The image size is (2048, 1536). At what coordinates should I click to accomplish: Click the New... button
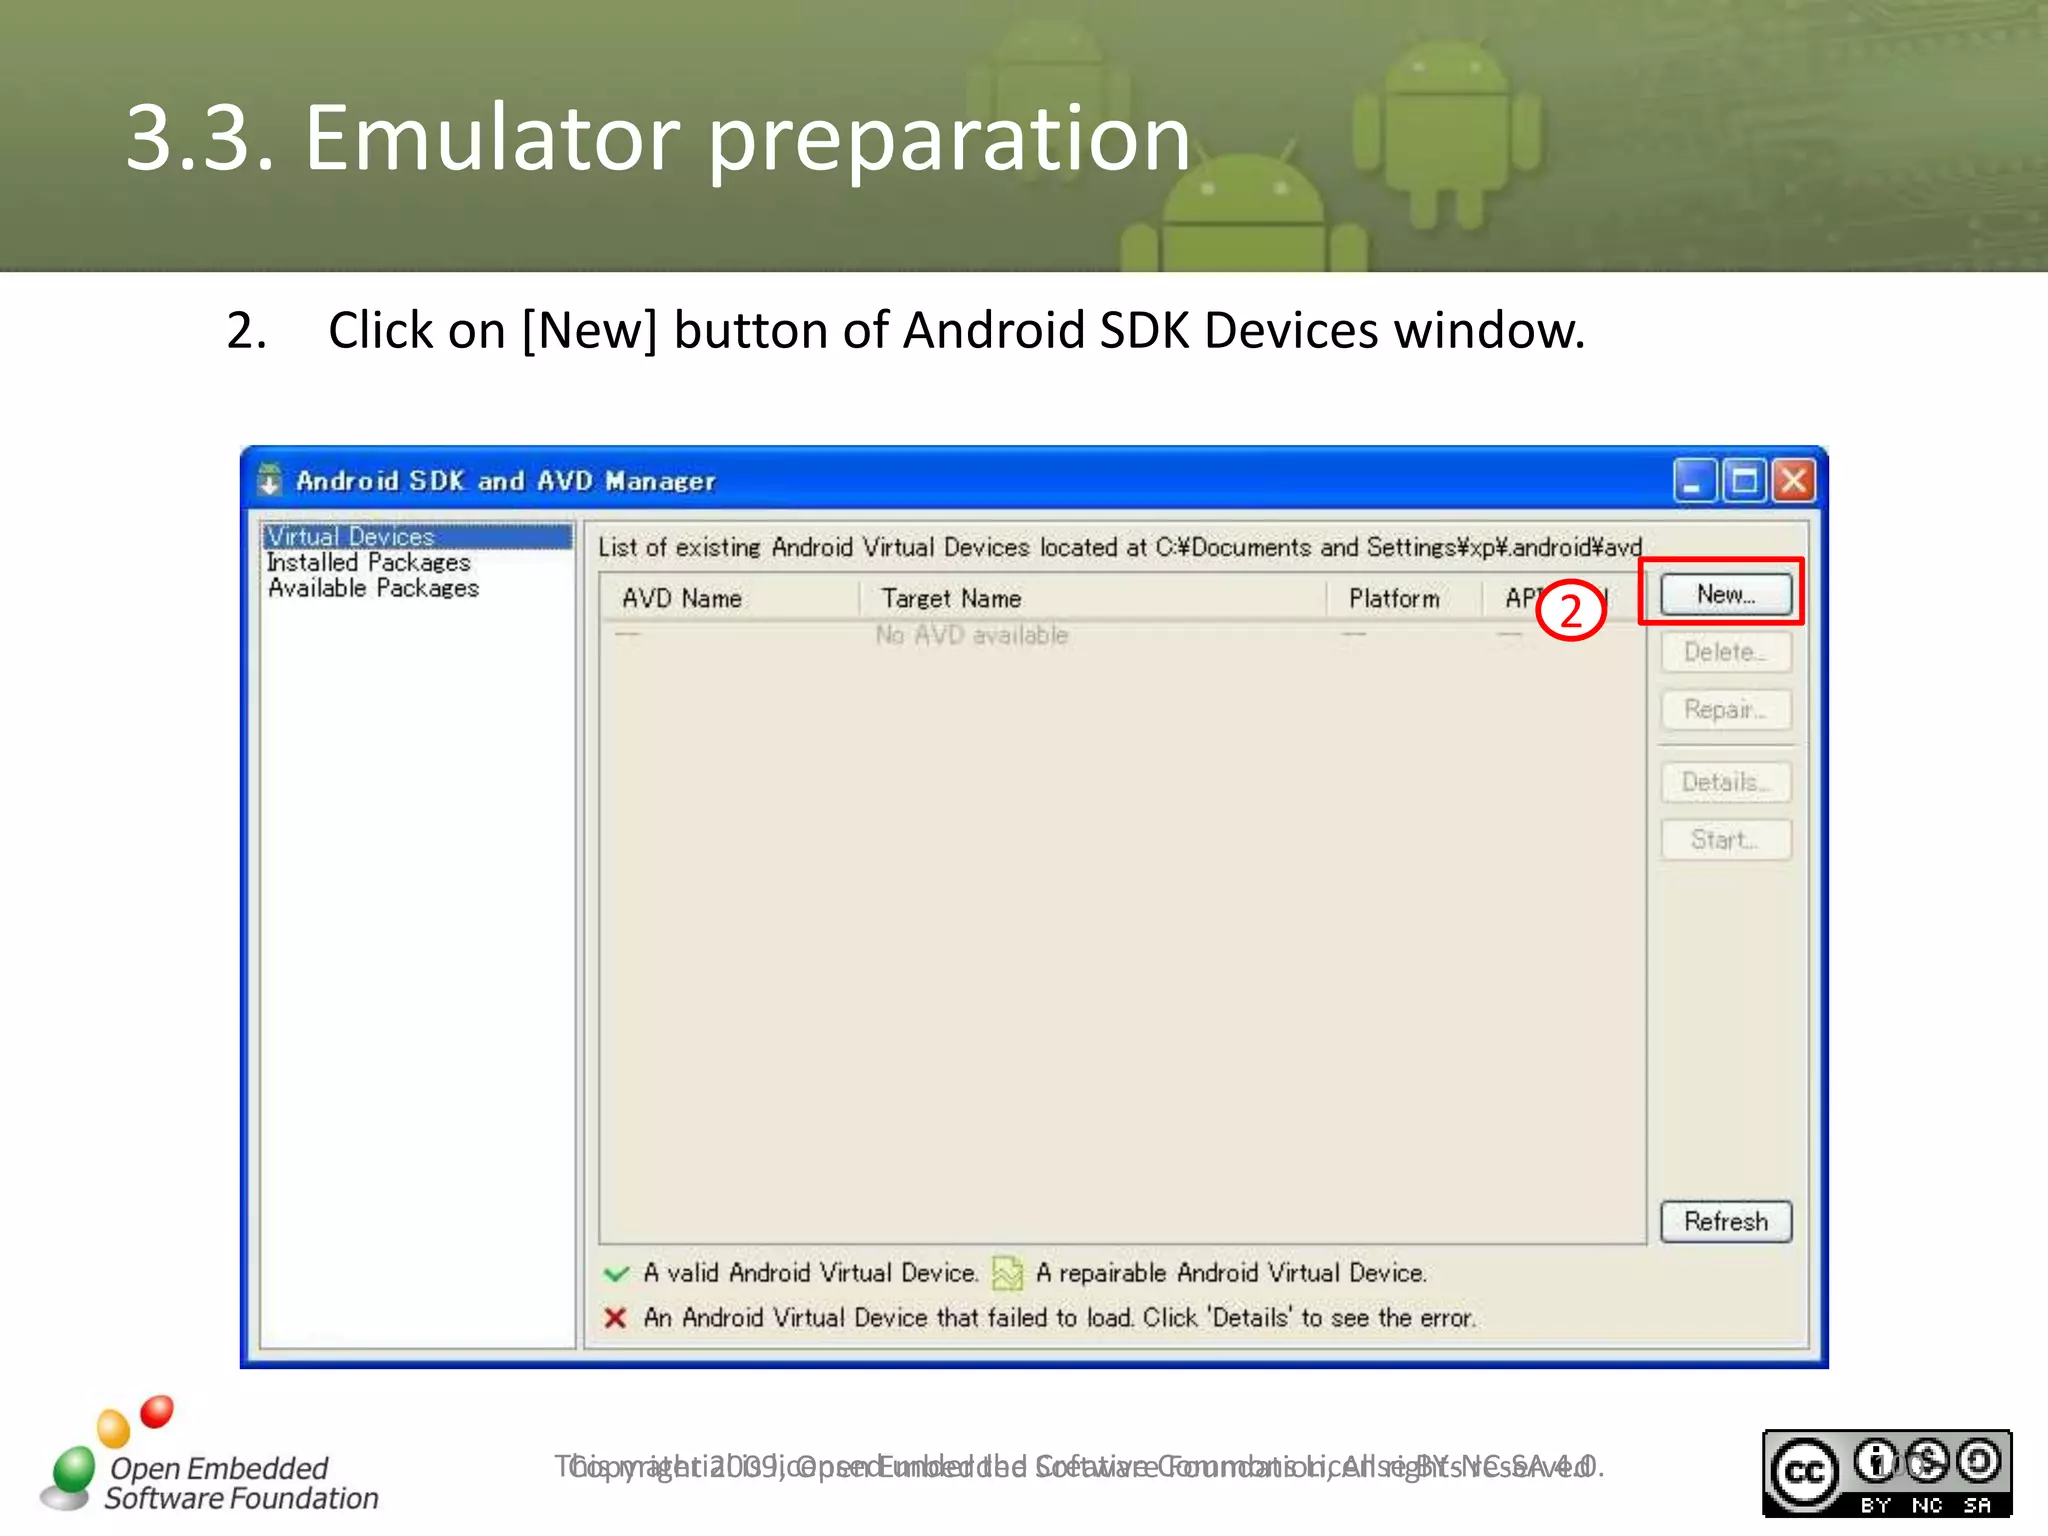tap(1725, 594)
